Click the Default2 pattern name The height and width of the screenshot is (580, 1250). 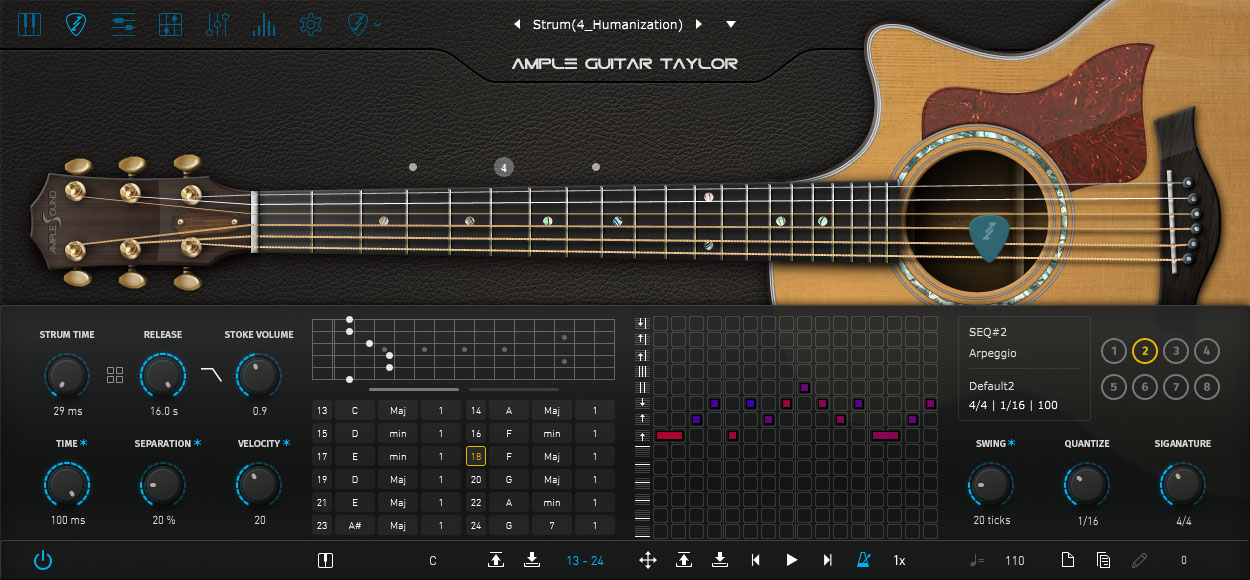[x=991, y=386]
